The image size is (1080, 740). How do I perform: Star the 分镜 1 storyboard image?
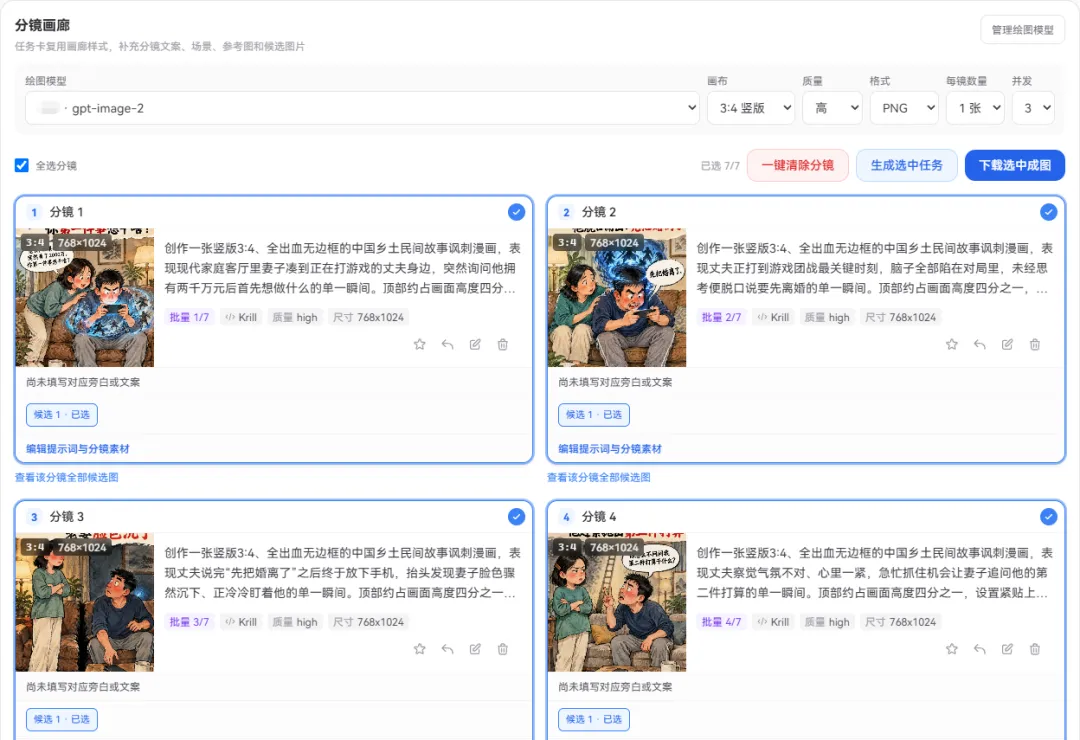click(419, 345)
